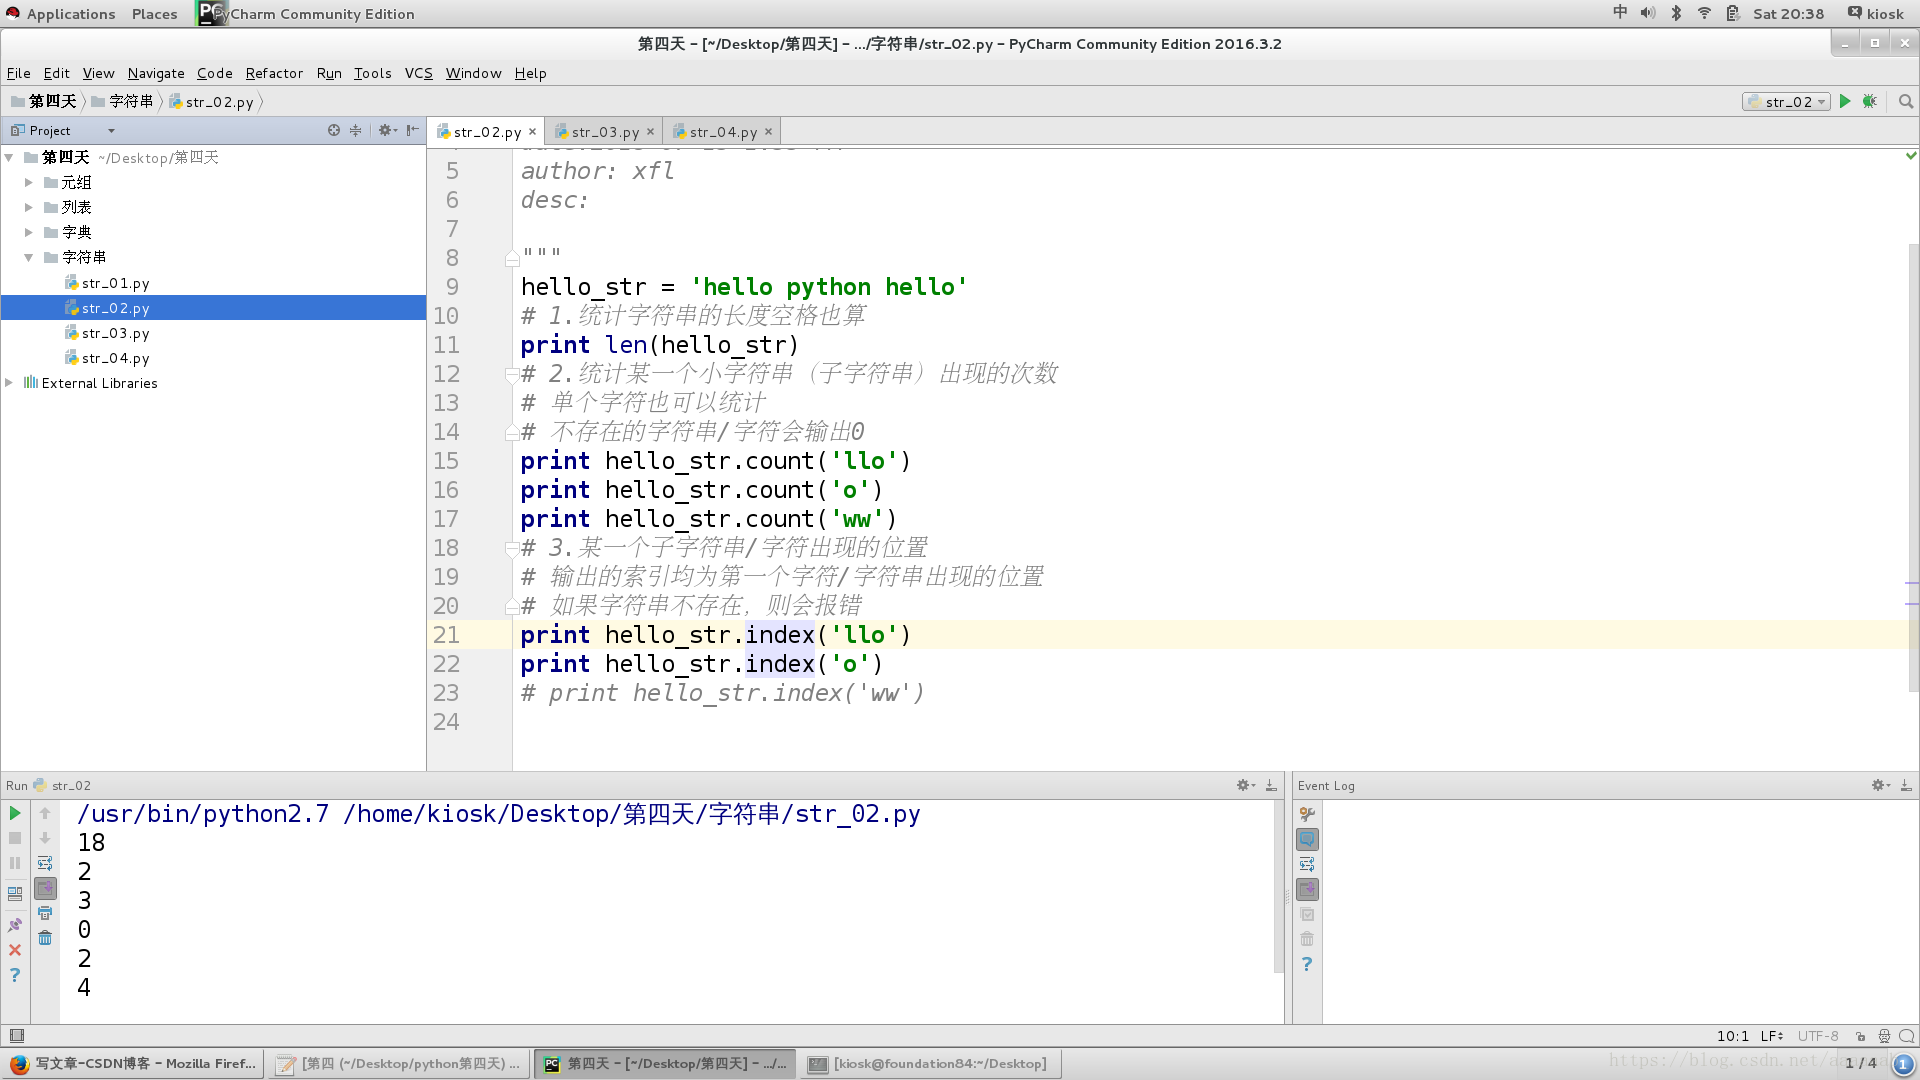
Task: Expand the 列表 folder
Action: (x=29, y=207)
